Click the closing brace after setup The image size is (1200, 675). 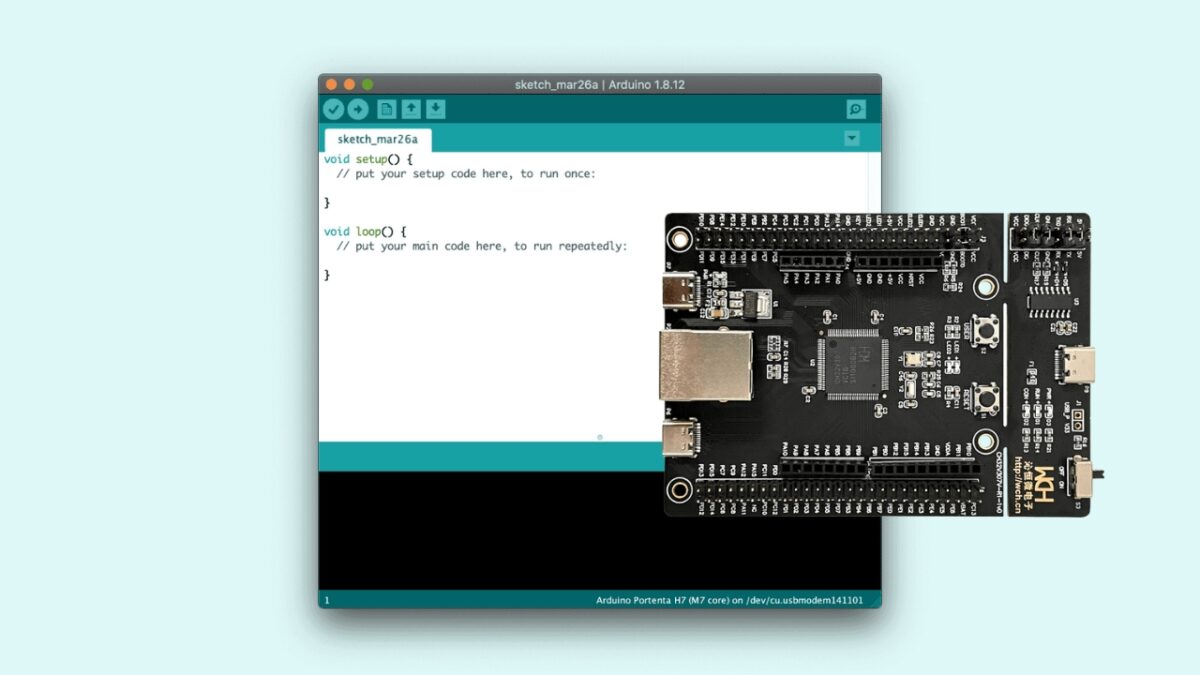coord(326,202)
